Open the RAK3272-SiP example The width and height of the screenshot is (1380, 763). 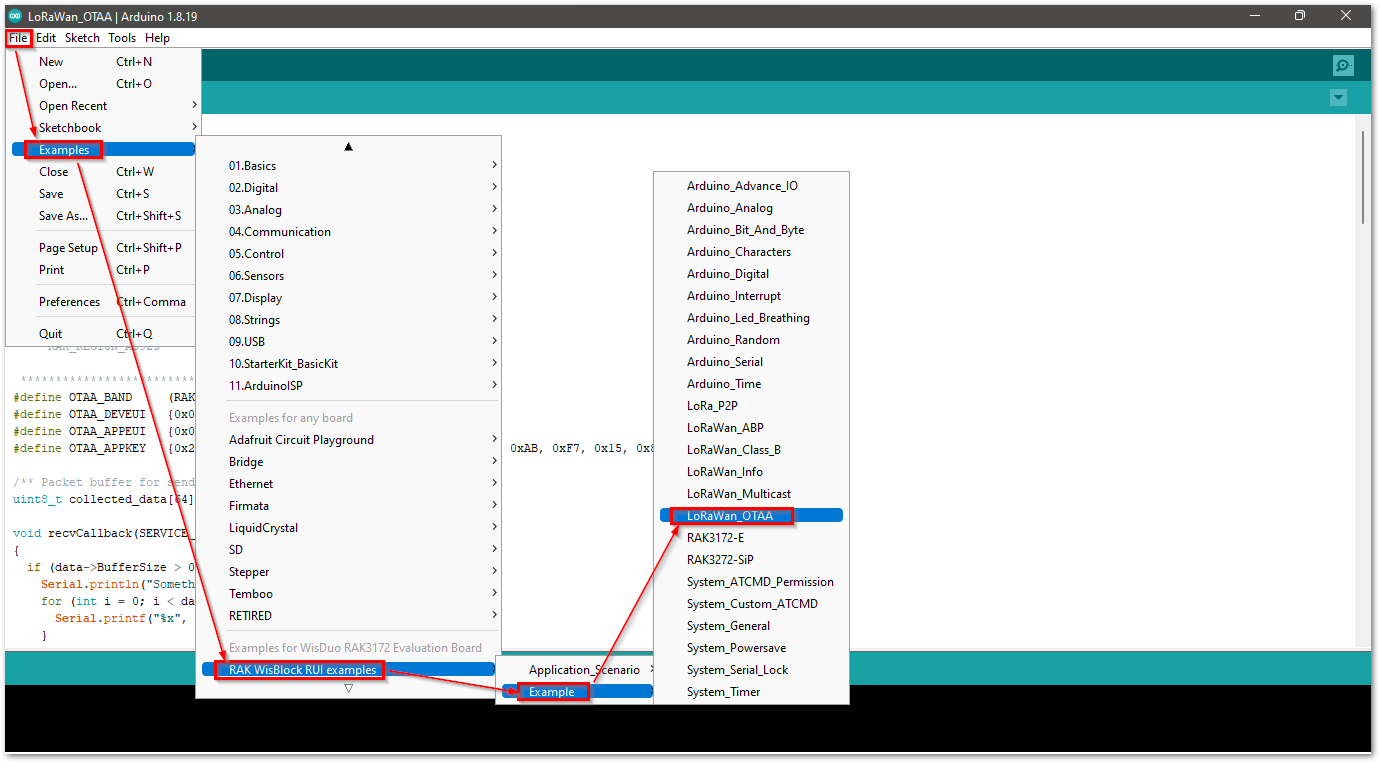[751, 560]
